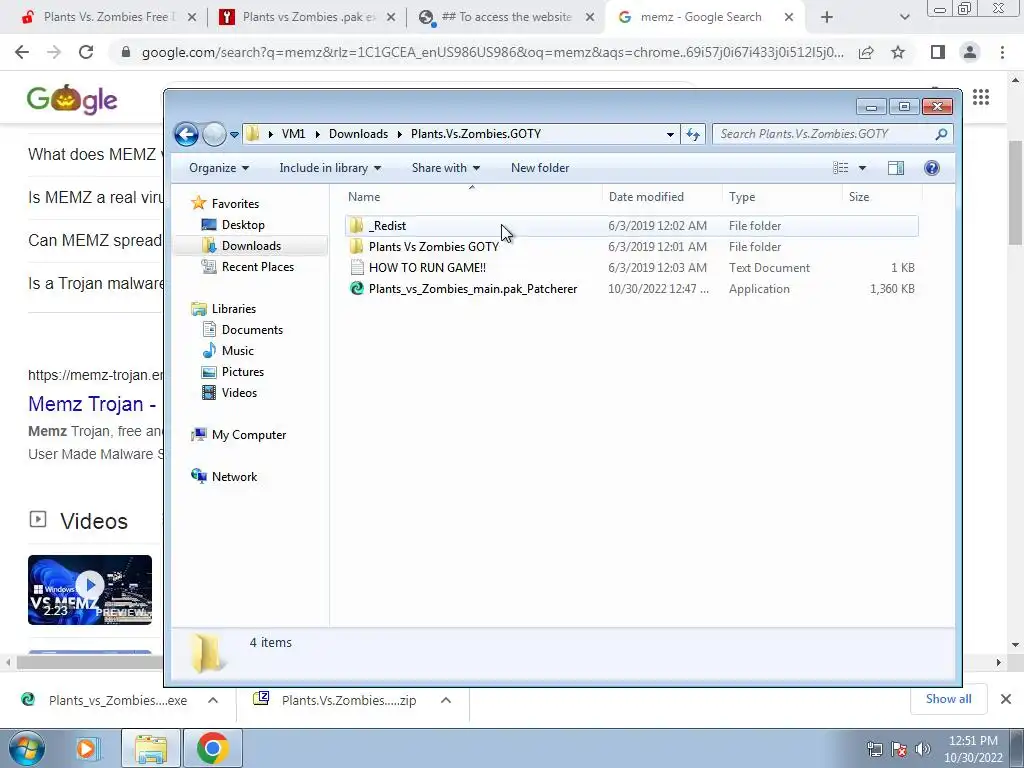
Task: Share this page icon in address bar
Action: [x=866, y=52]
